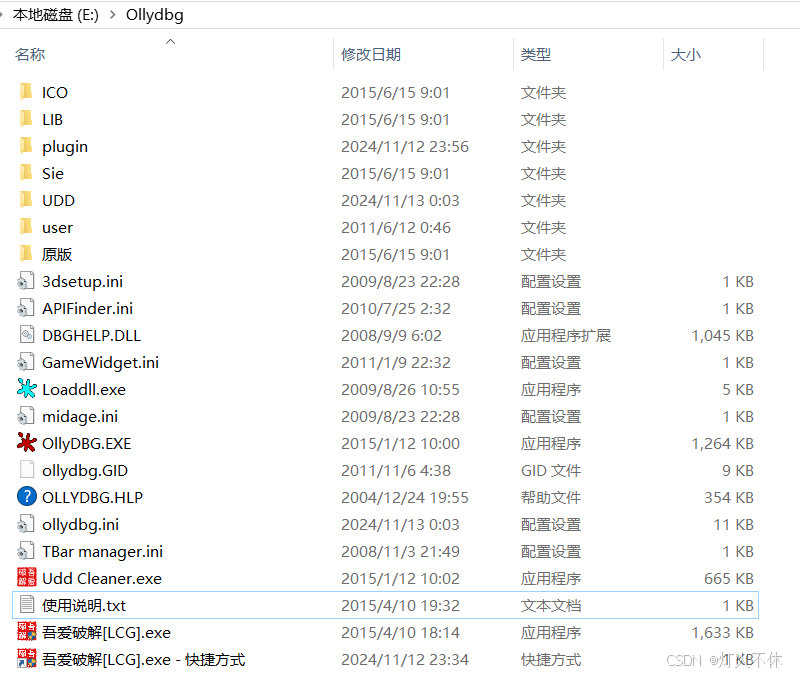Image resolution: width=800 pixels, height=676 pixels.
Task: Click size 354 KB of OLLYDBG.HLP
Action: (729, 497)
